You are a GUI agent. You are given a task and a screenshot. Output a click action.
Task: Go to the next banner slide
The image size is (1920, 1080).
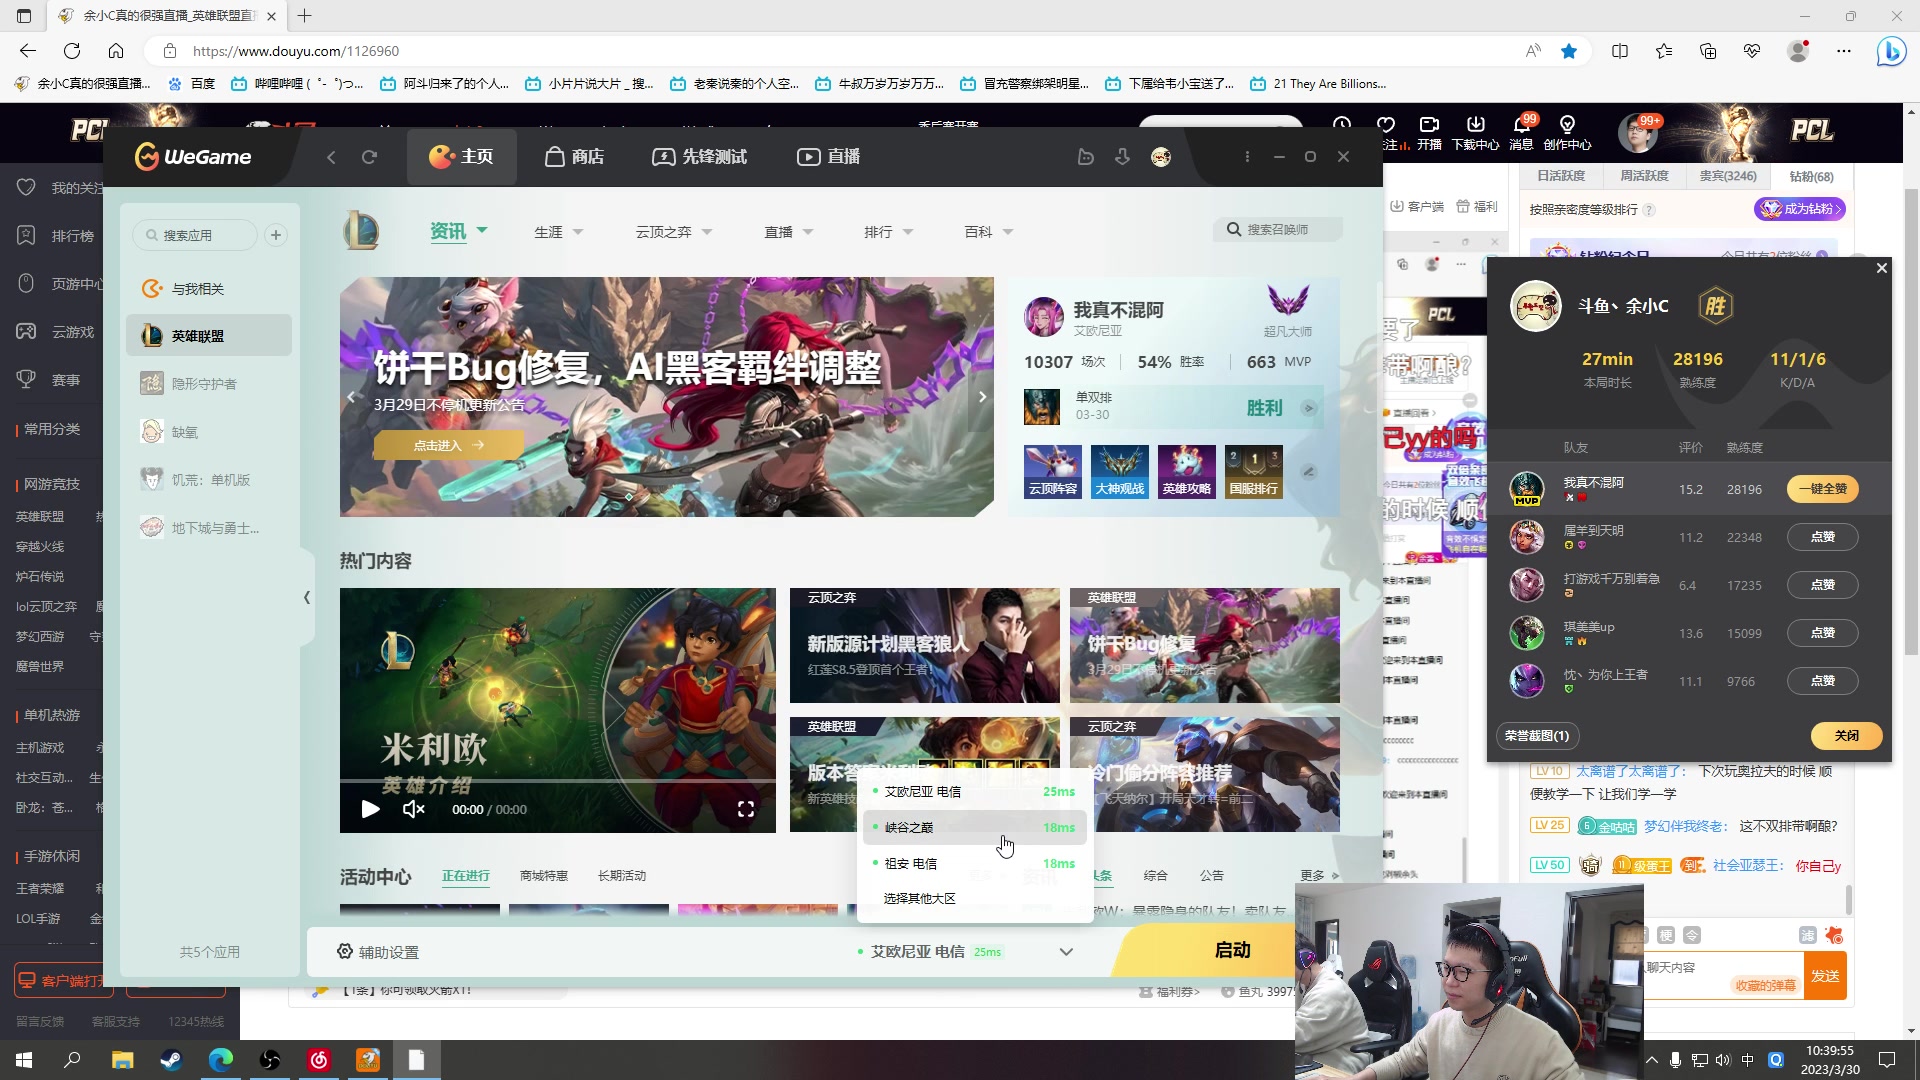click(982, 397)
